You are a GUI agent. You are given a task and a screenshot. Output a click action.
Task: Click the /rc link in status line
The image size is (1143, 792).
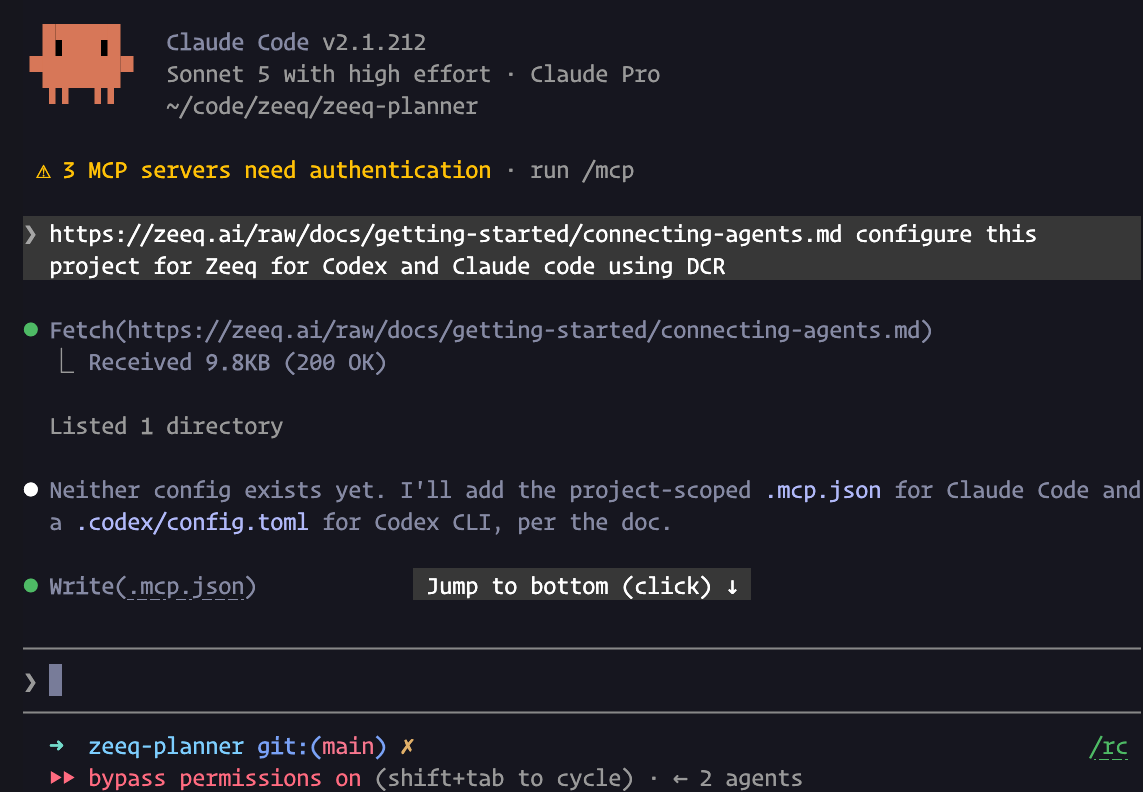click(x=1108, y=747)
